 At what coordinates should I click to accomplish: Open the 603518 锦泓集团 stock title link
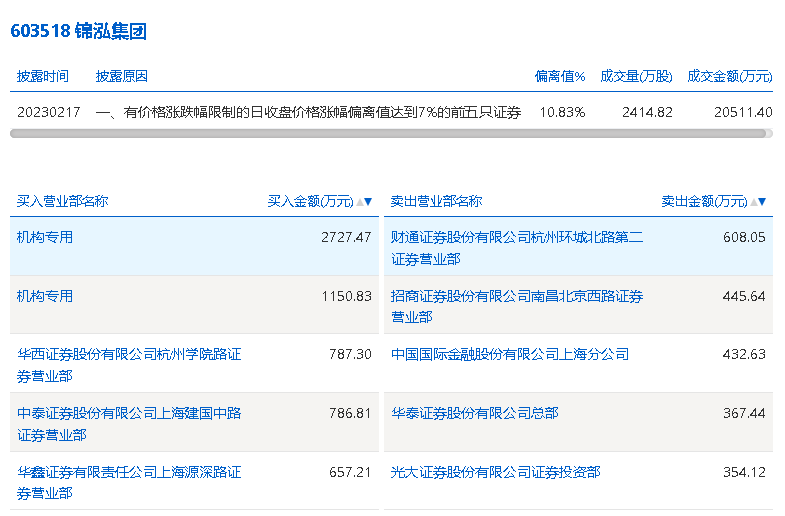(x=78, y=31)
